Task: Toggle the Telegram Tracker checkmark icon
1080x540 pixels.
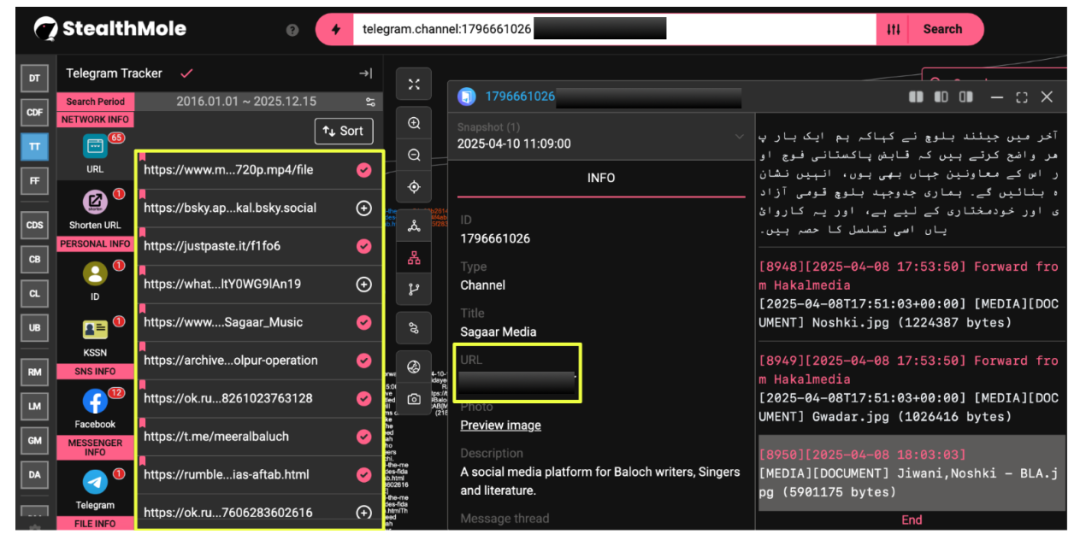Action: coord(186,73)
